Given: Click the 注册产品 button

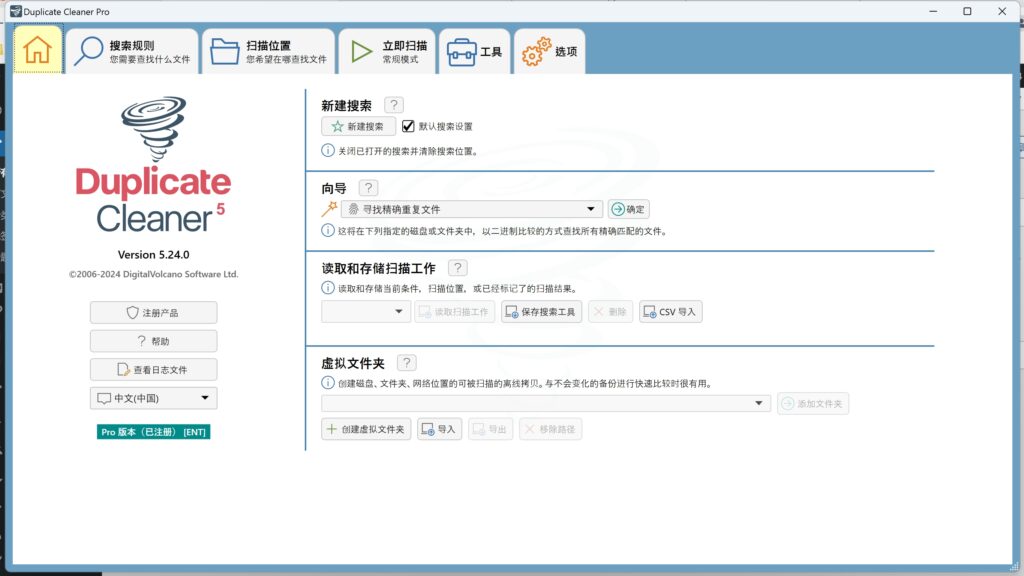Looking at the screenshot, I should [x=153, y=313].
